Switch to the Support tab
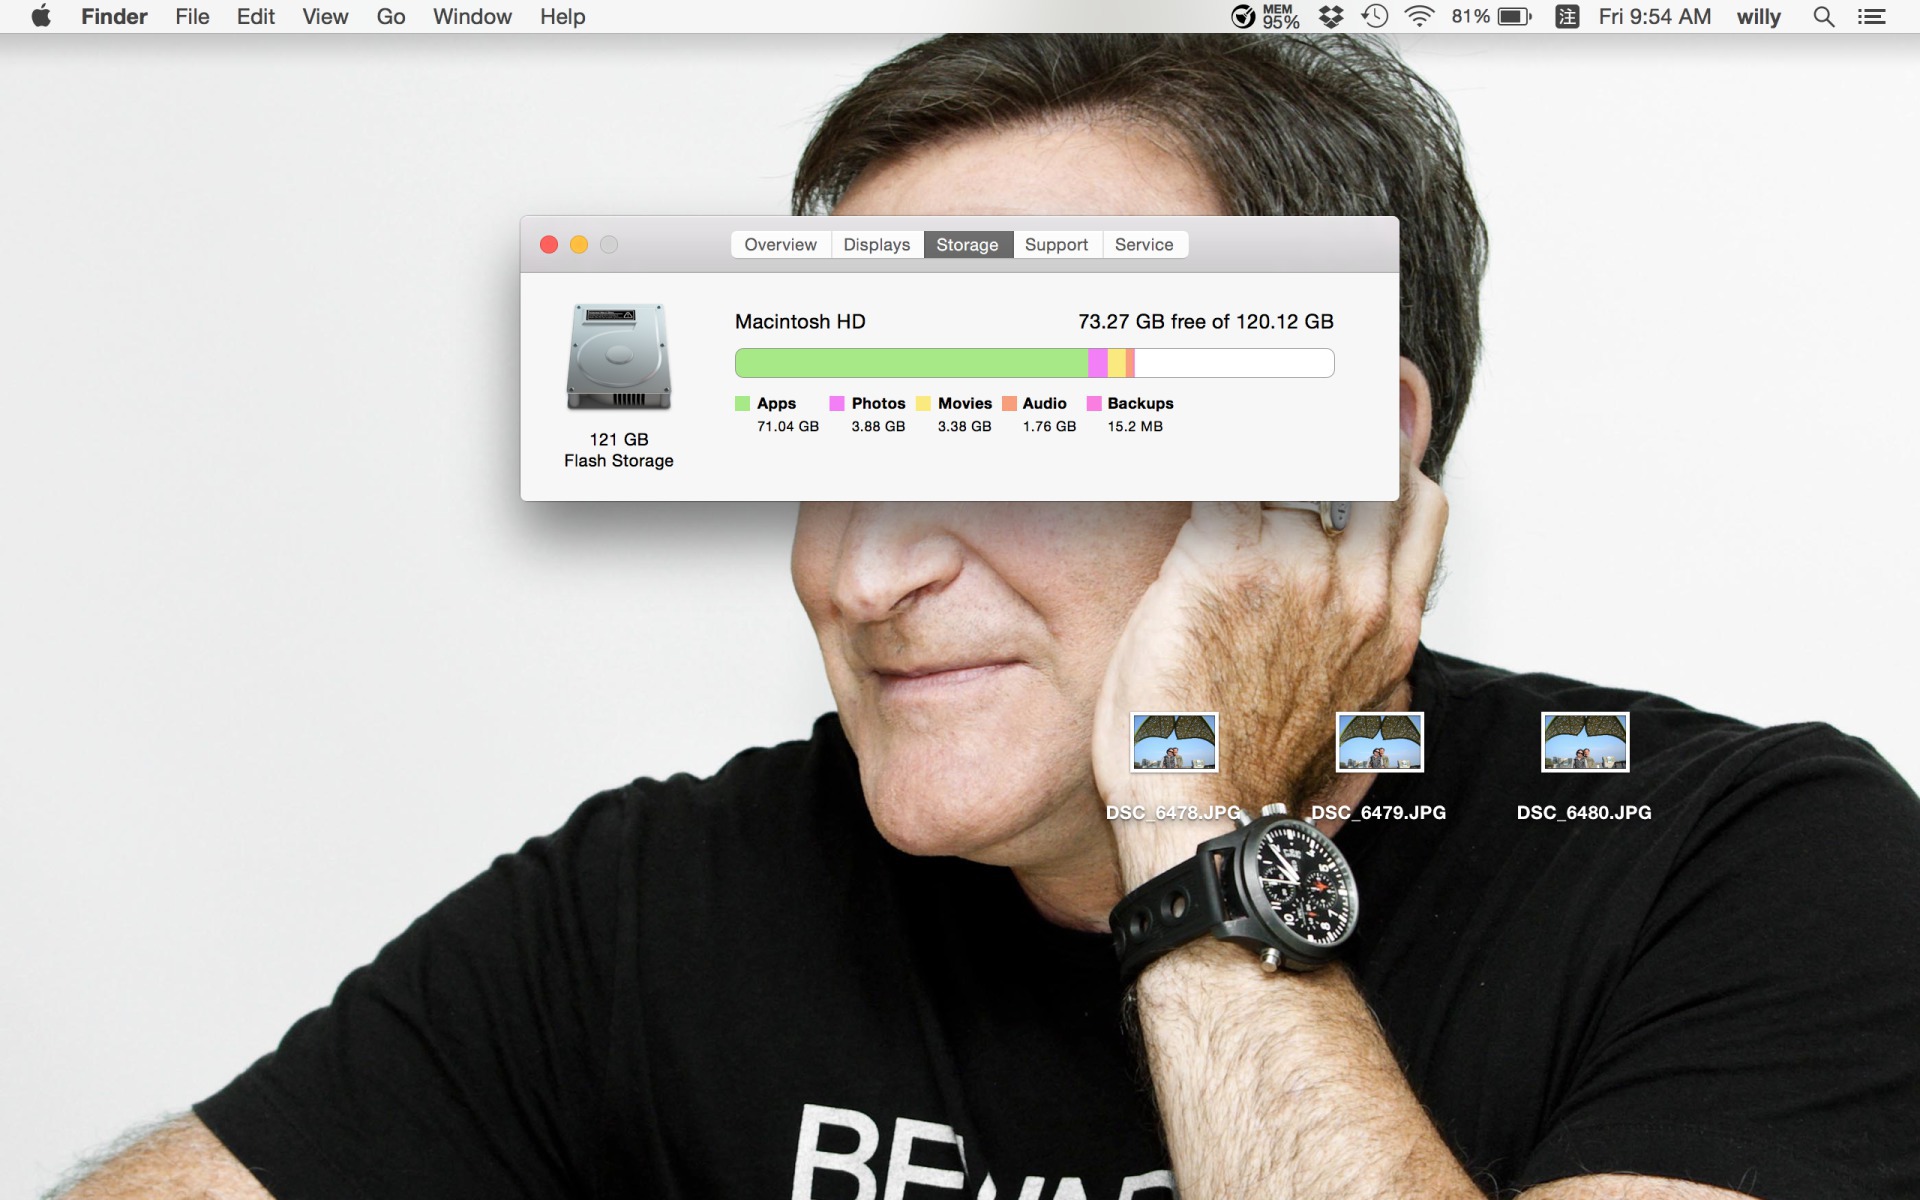Image resolution: width=1920 pixels, height=1200 pixels. pyautogui.click(x=1056, y=245)
